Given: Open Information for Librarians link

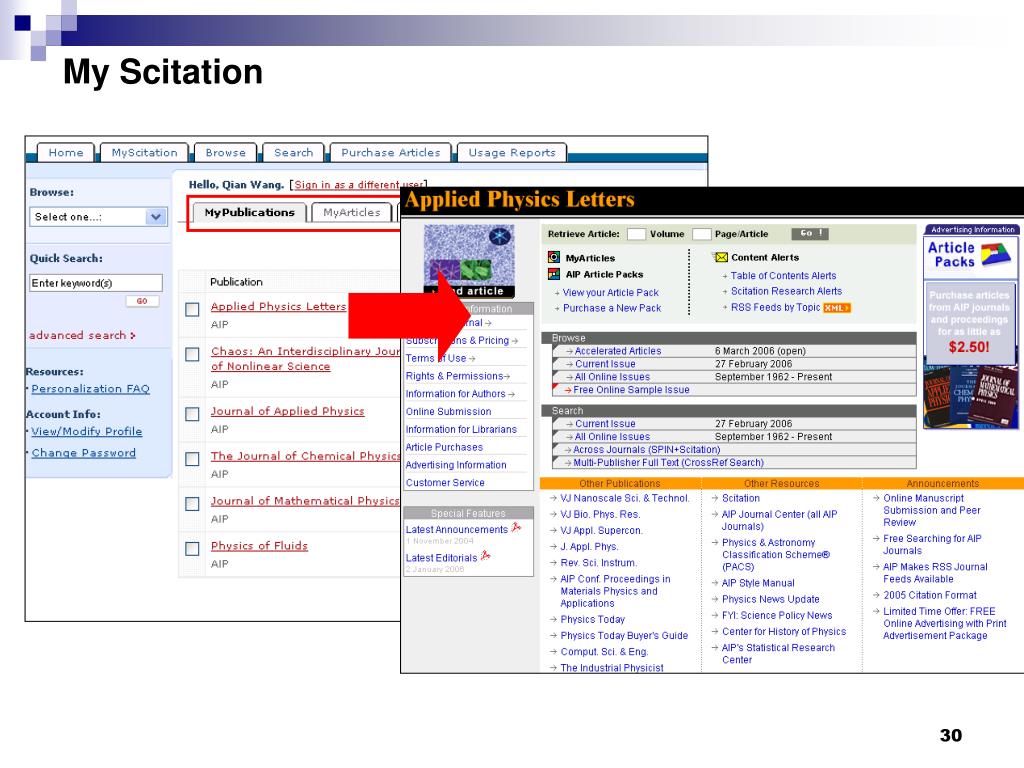Looking at the screenshot, I should point(461,429).
